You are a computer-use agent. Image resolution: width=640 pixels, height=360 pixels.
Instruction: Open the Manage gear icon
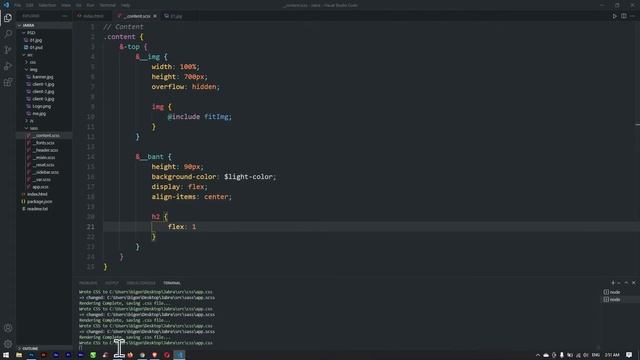(8, 344)
